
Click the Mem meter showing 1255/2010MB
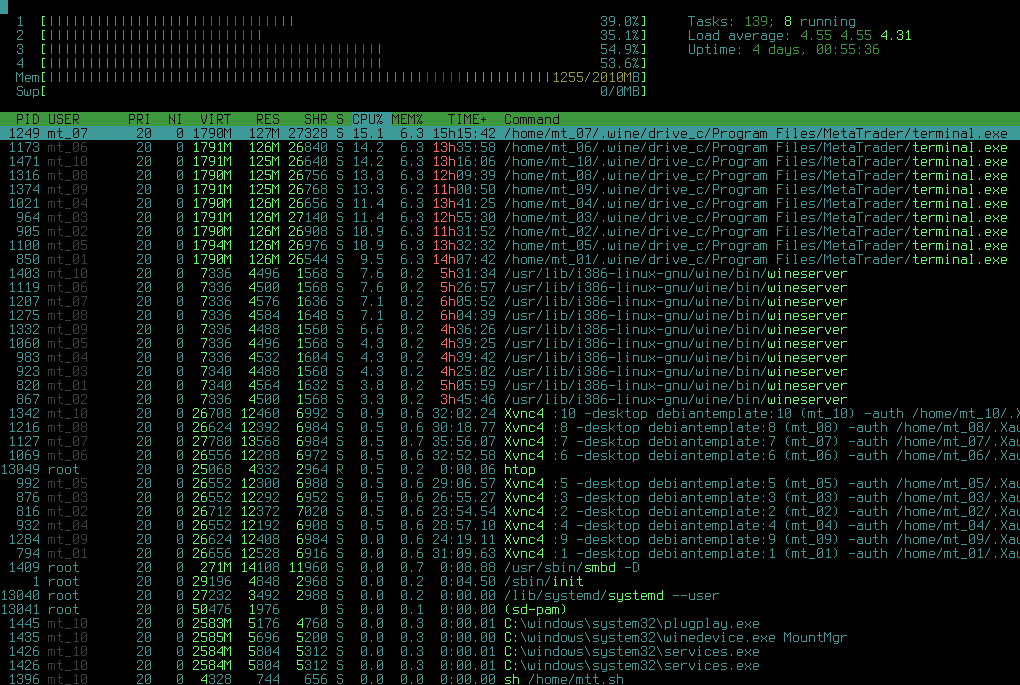(x=331, y=77)
